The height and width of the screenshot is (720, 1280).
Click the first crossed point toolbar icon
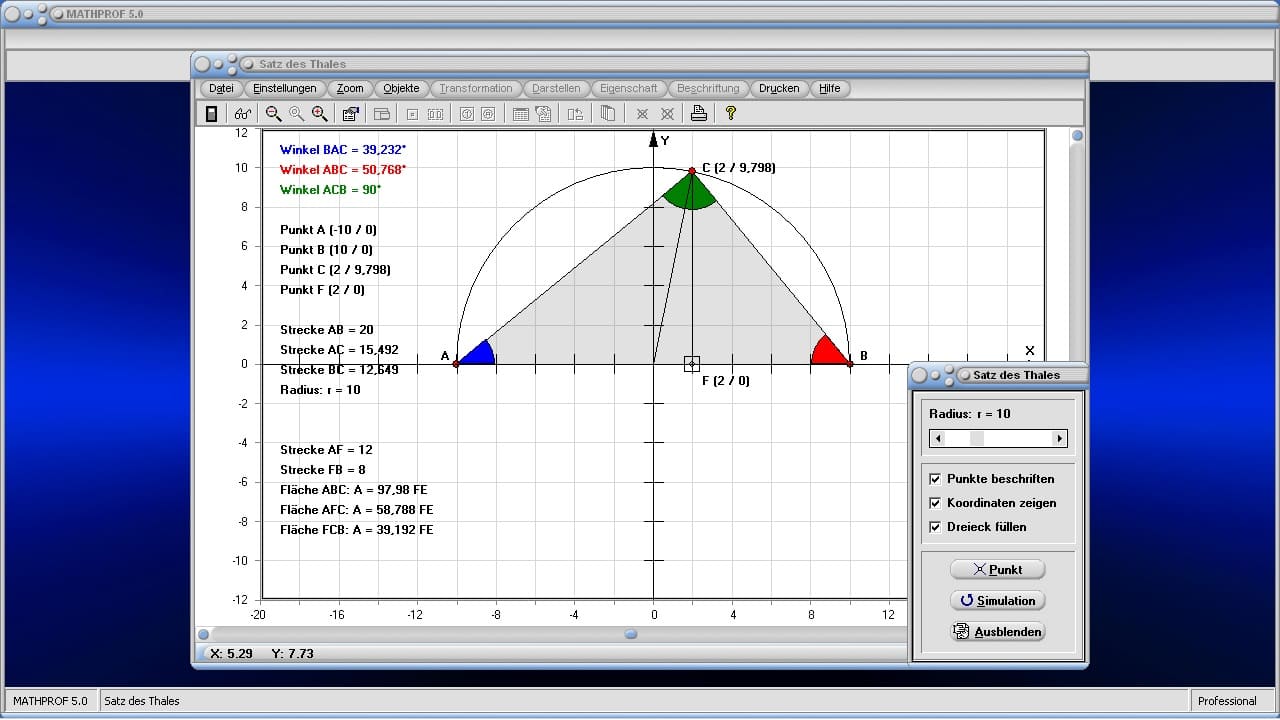[x=643, y=114]
